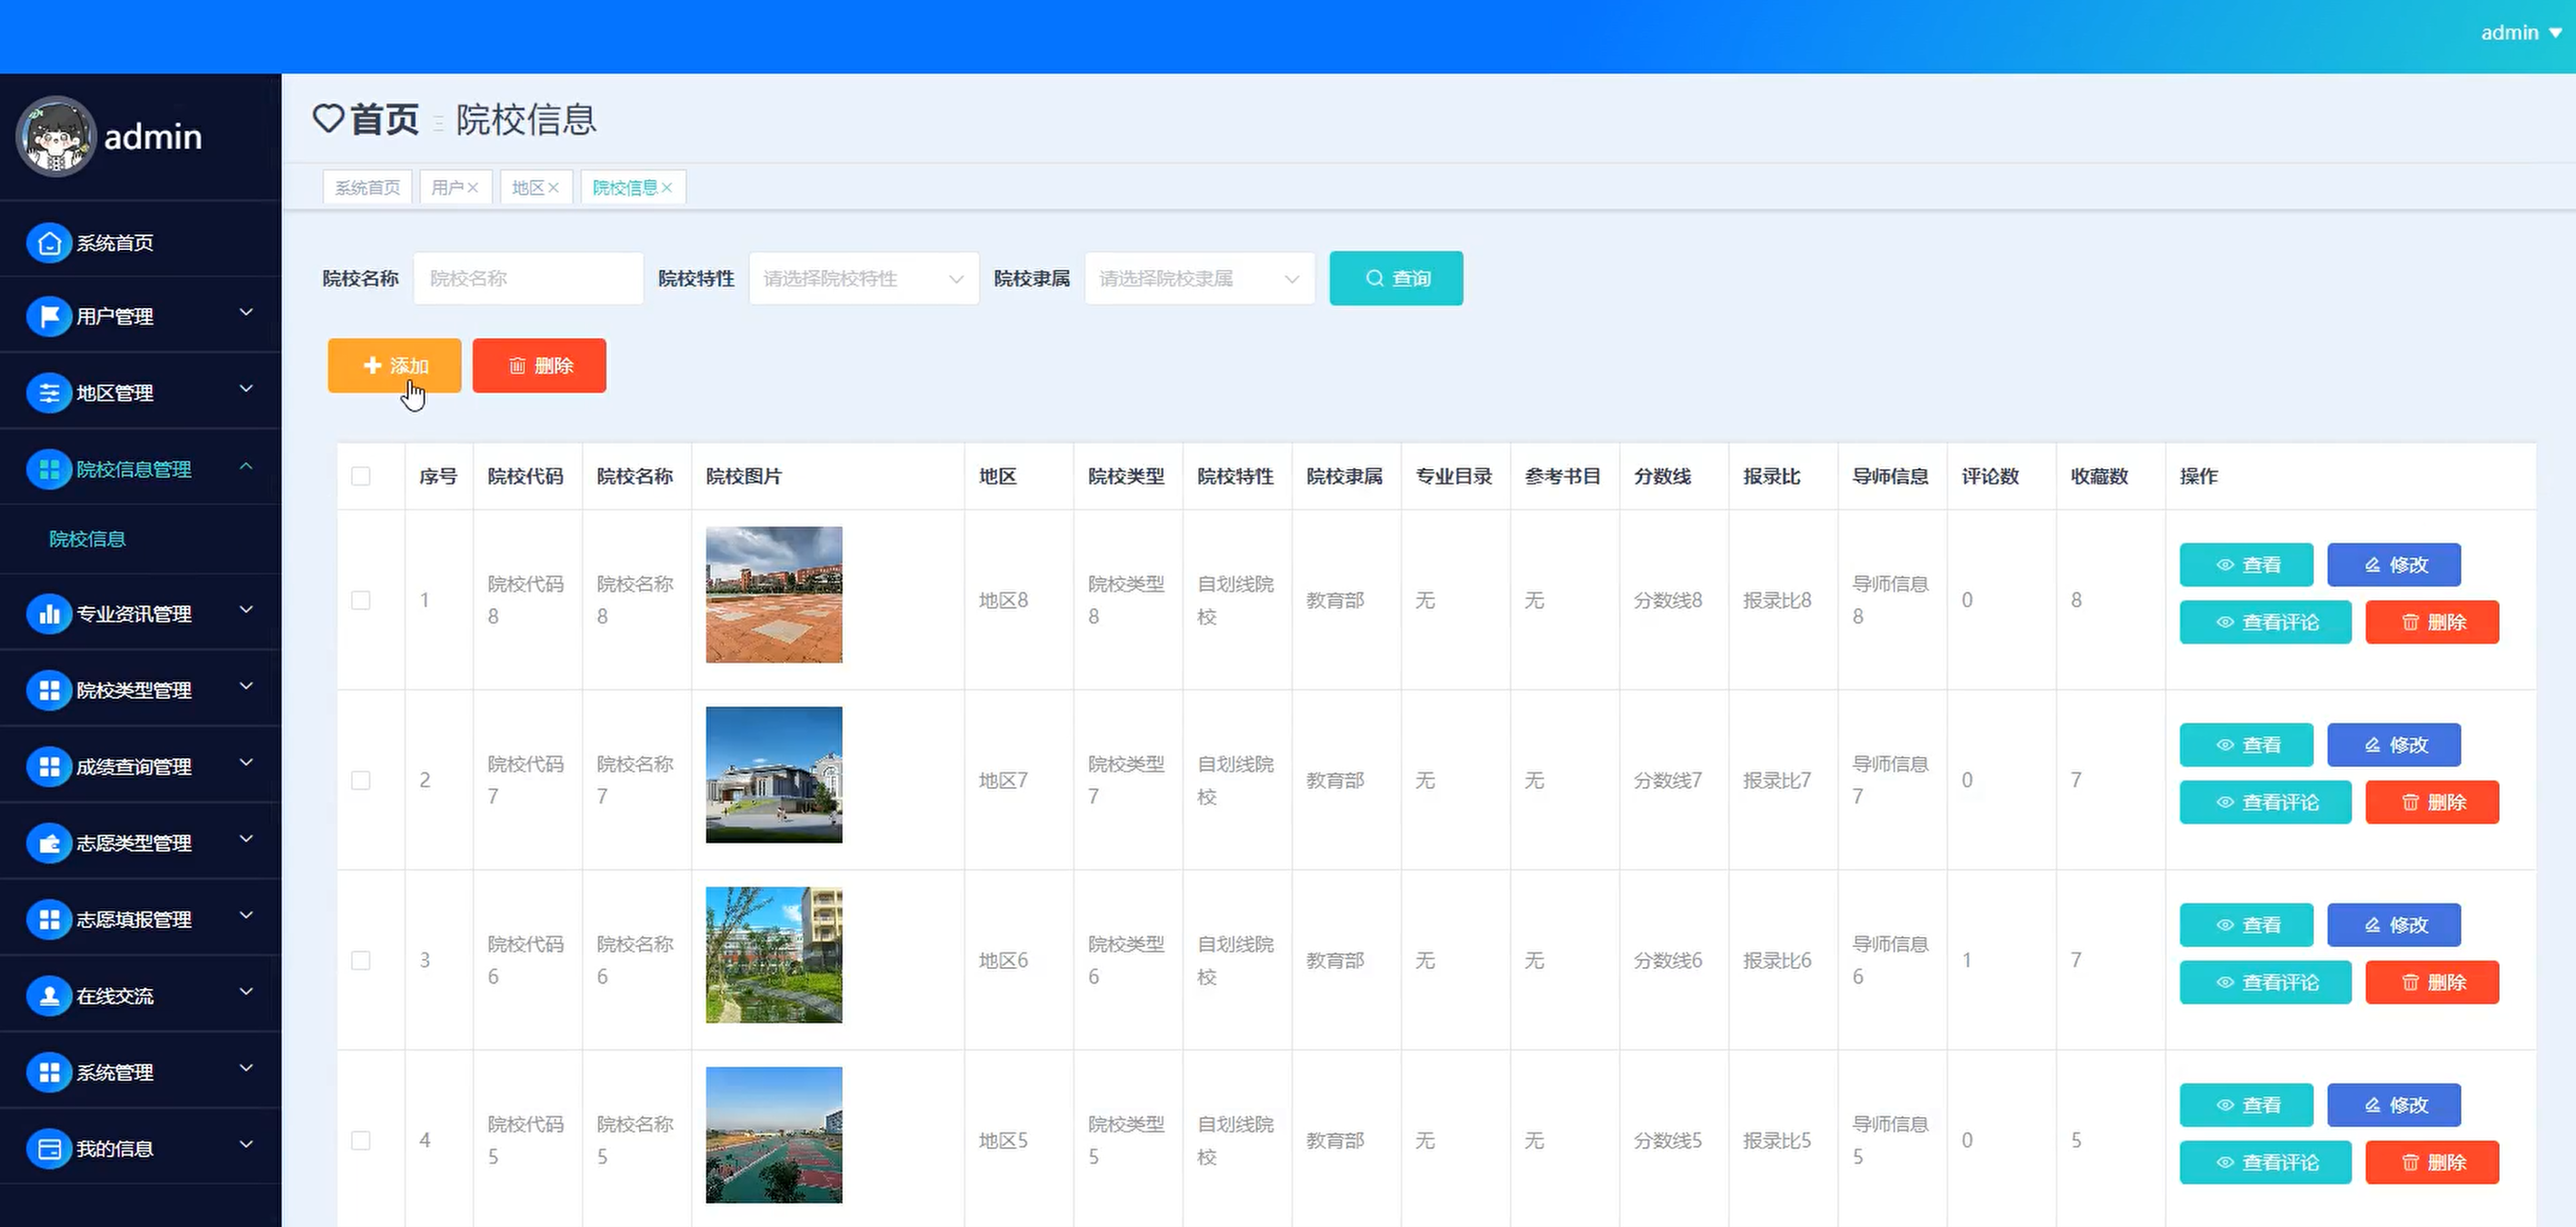2576x1227 pixels.
Task: Check the checkbox for row 3 院校名称6
Action: (361, 960)
